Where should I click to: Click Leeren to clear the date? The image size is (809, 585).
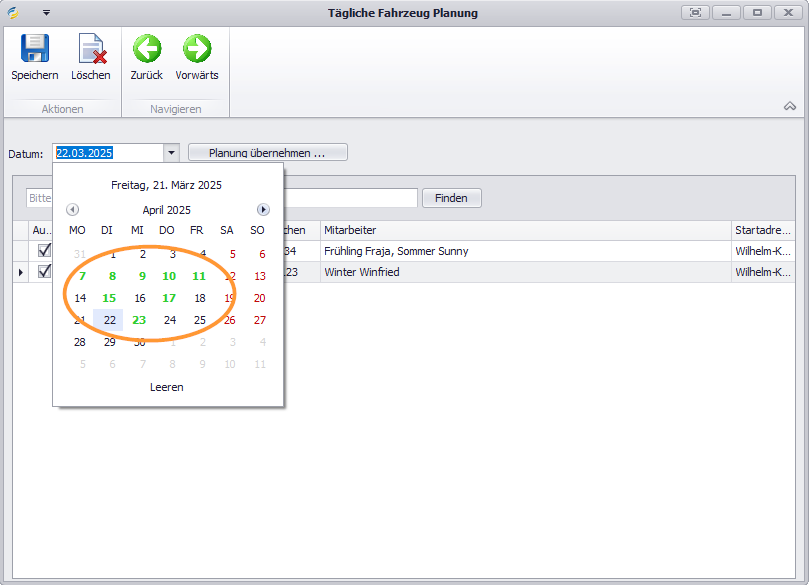pyautogui.click(x=167, y=387)
